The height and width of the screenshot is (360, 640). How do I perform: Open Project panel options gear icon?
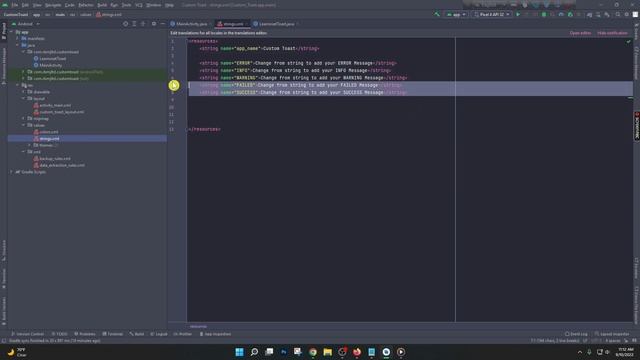tap(154, 24)
